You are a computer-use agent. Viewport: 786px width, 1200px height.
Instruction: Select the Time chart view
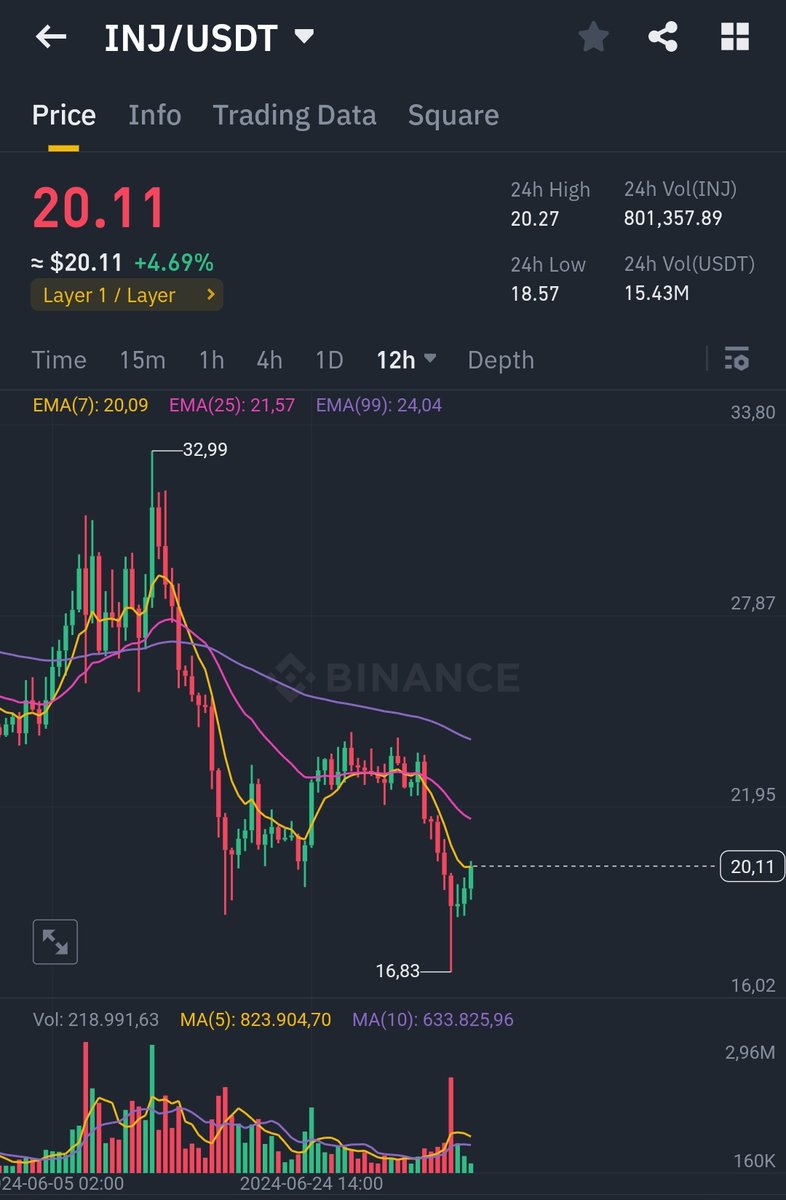tap(59, 360)
